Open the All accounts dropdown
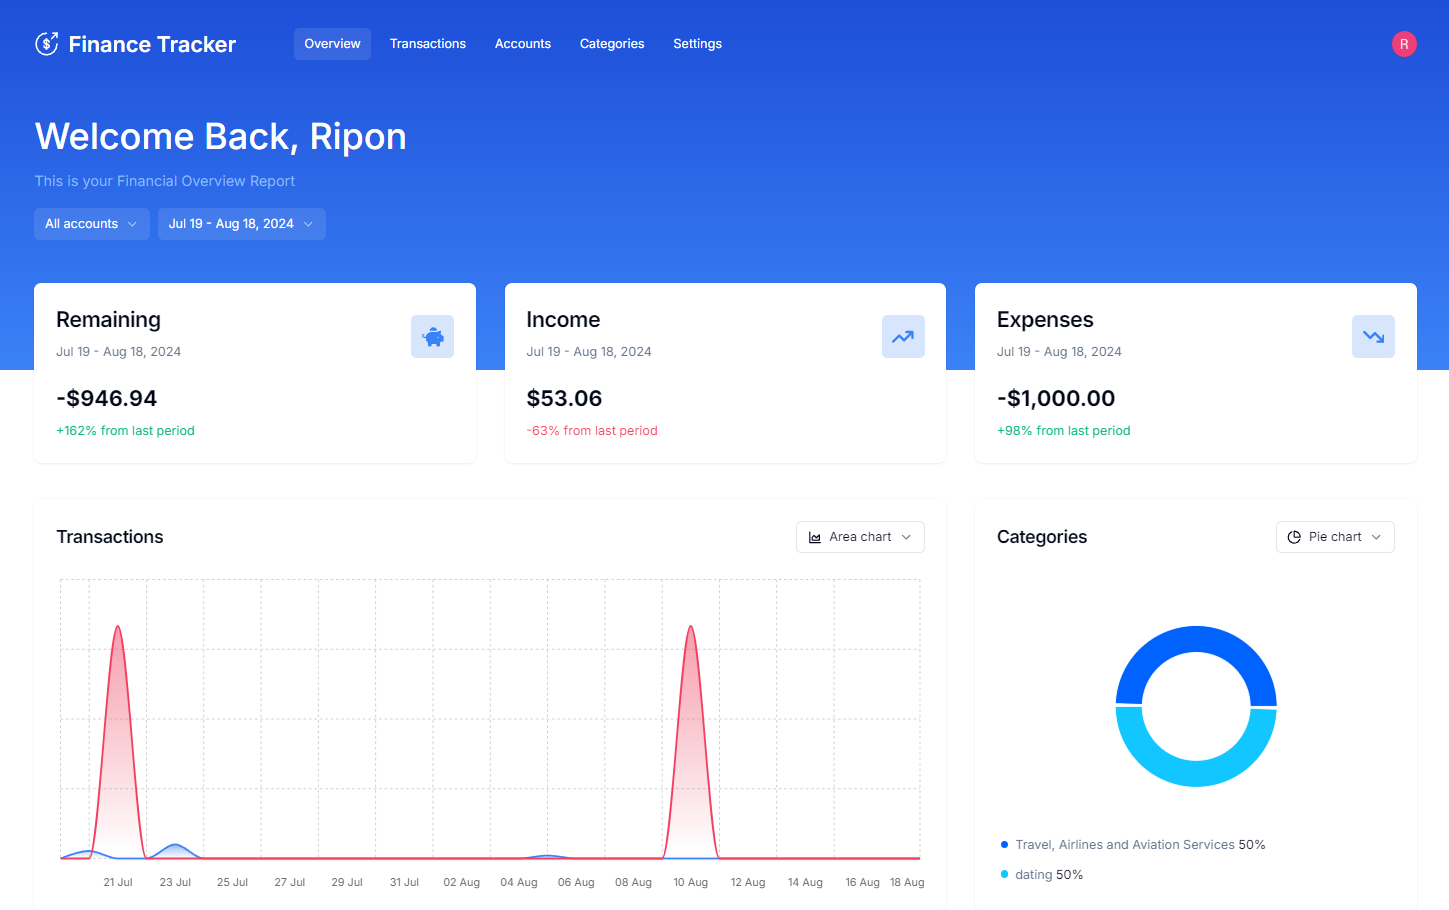The image size is (1449, 910). pos(91,224)
